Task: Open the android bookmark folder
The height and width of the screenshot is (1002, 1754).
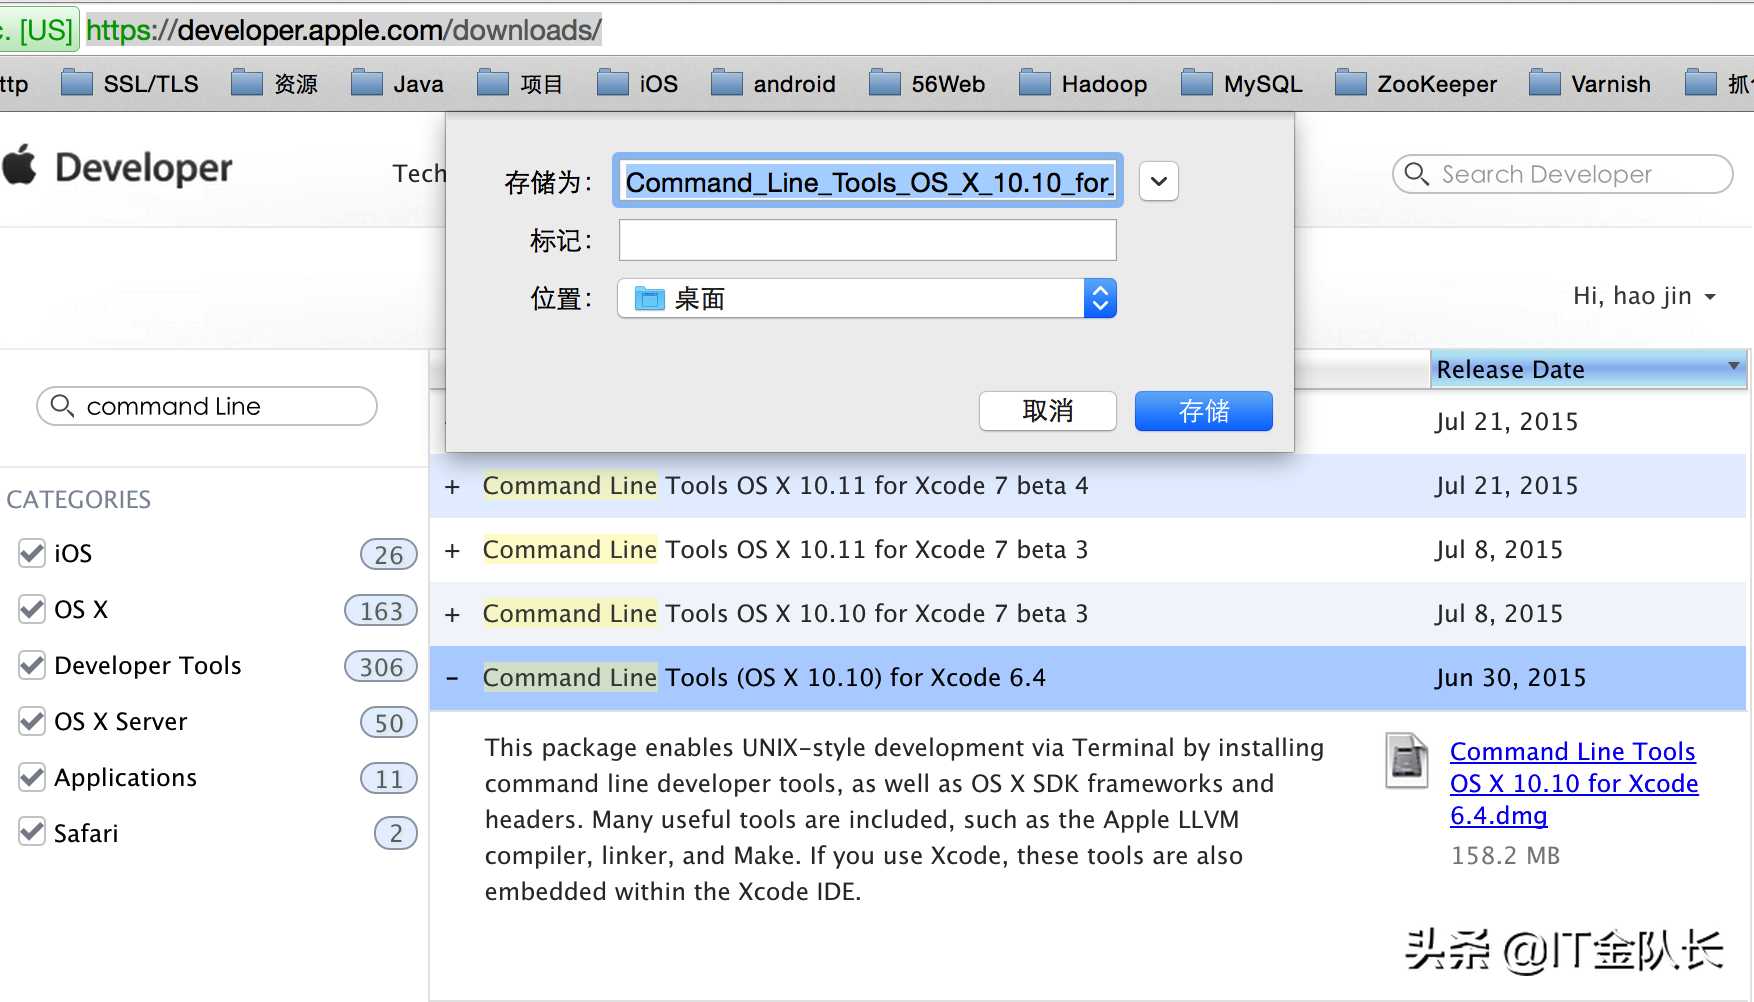Action: pyautogui.click(x=773, y=84)
